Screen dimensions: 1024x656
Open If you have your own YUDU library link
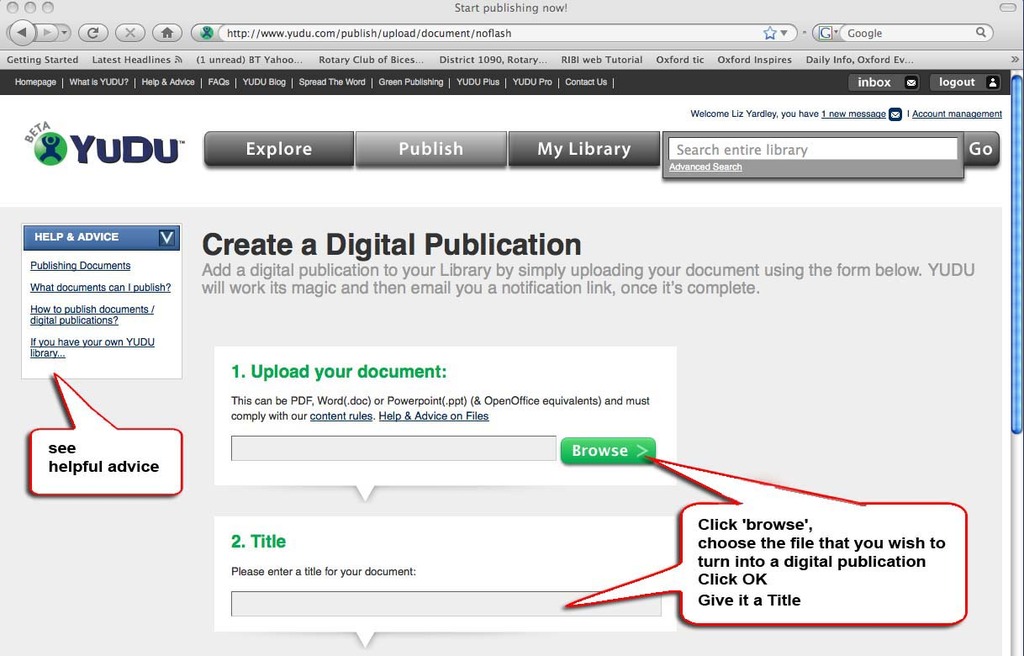(x=92, y=347)
